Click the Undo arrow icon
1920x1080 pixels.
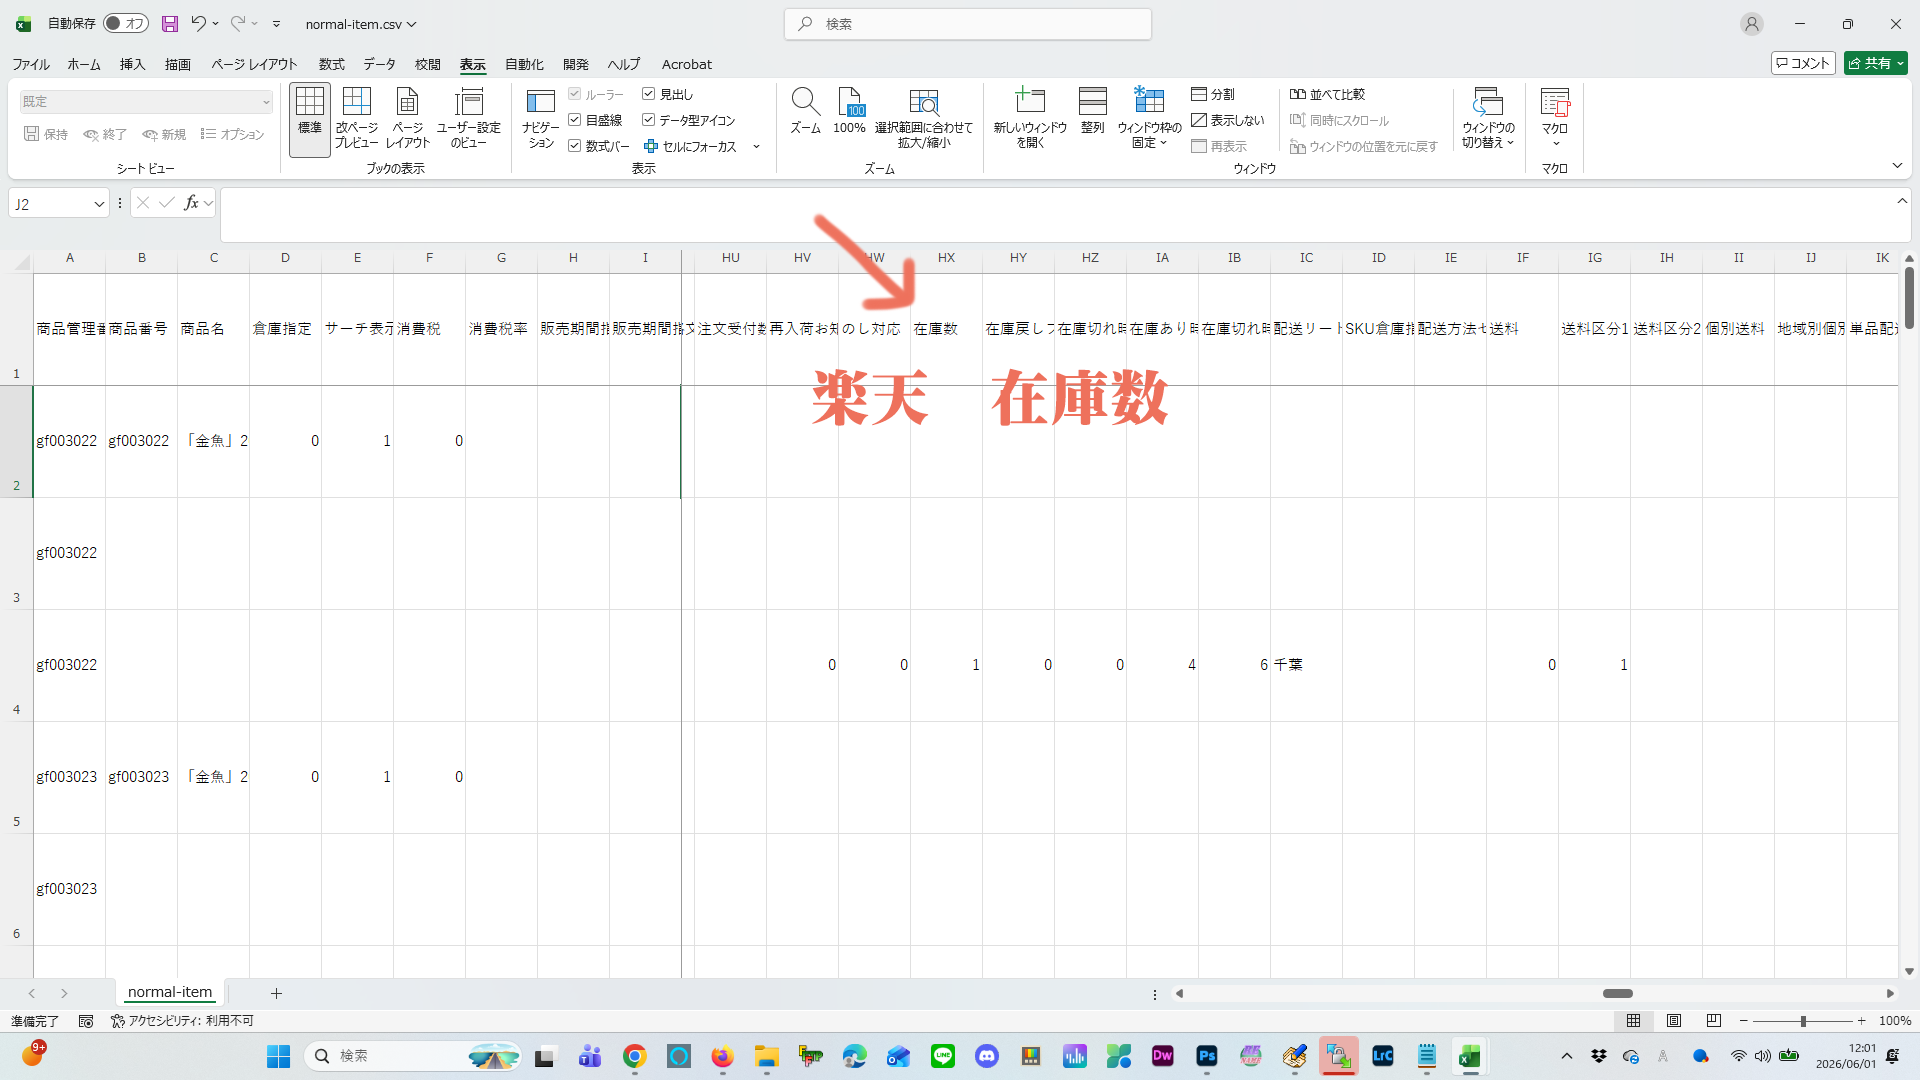(198, 24)
